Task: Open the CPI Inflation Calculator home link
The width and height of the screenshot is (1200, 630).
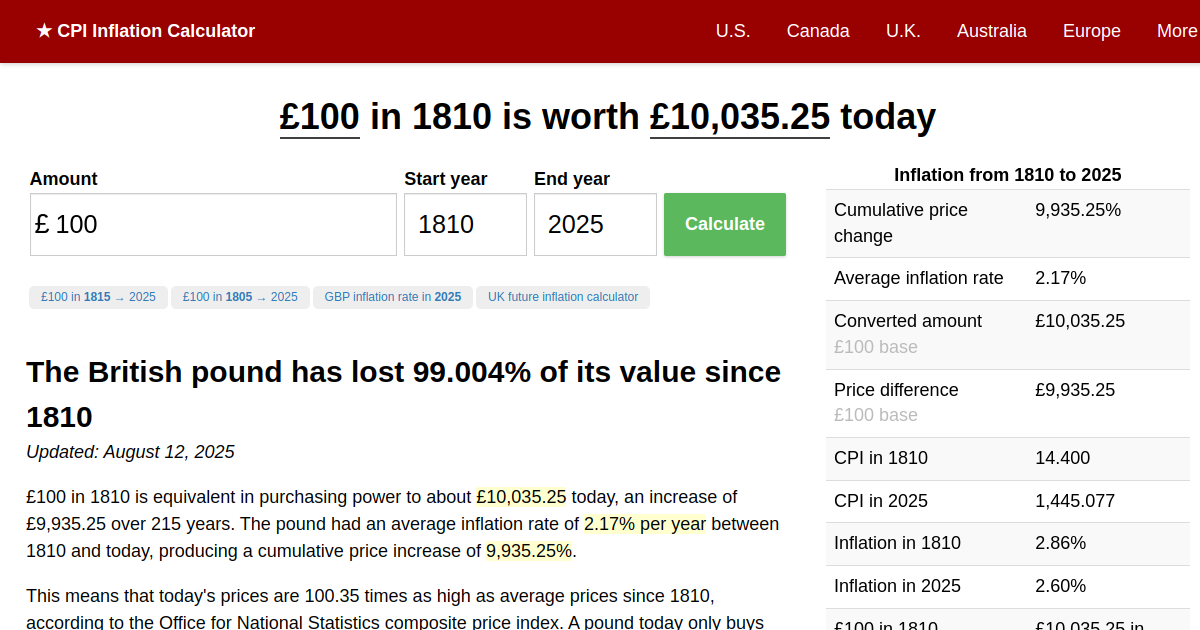Action: (x=146, y=31)
